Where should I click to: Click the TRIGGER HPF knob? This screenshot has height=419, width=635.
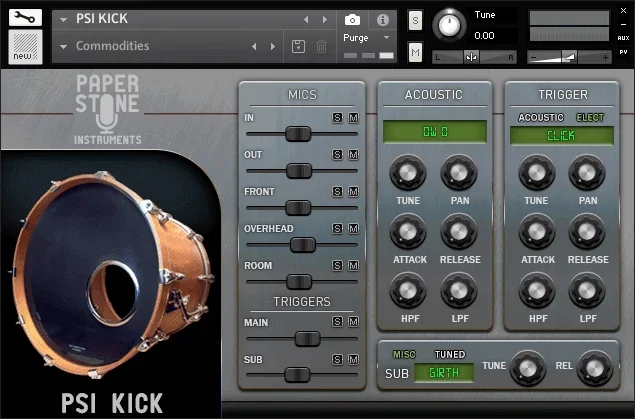click(536, 291)
